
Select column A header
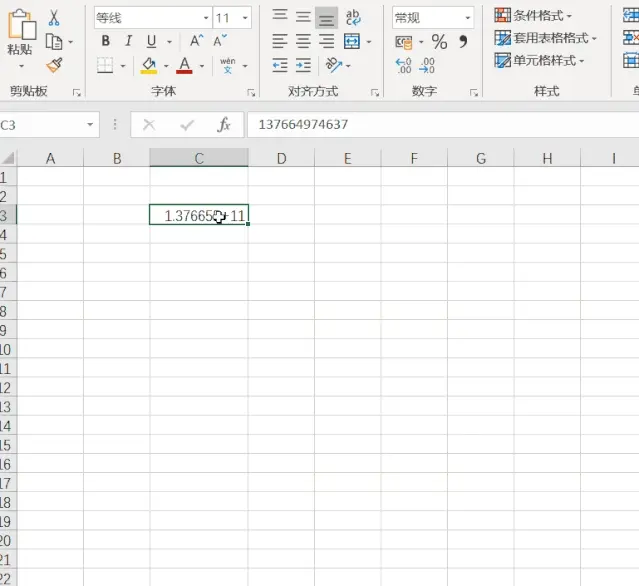pyautogui.click(x=51, y=158)
